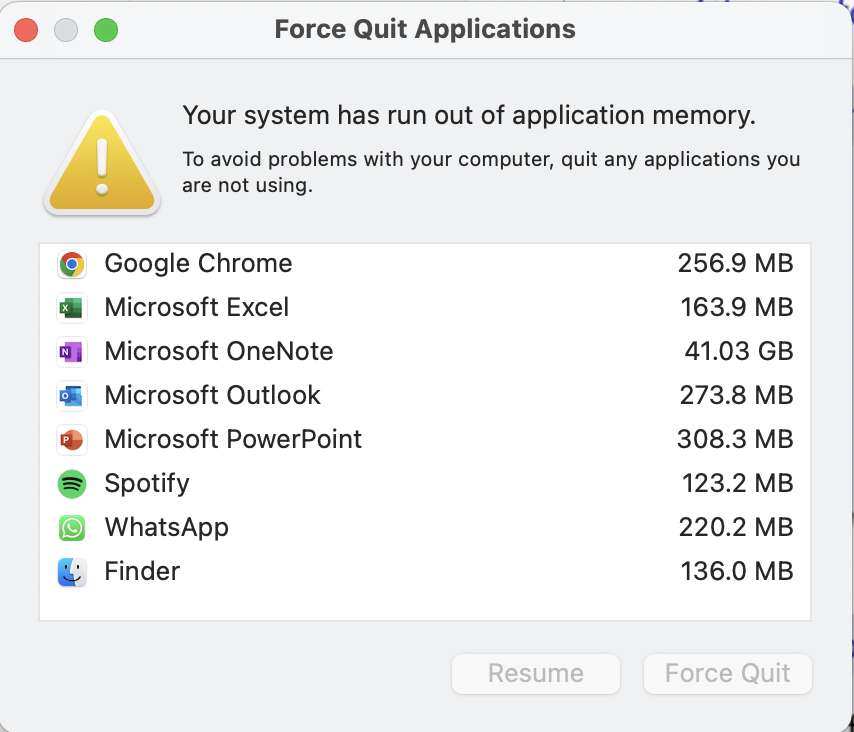Click the Microsoft Excel icon
The width and height of the screenshot is (854, 732).
coord(72,308)
